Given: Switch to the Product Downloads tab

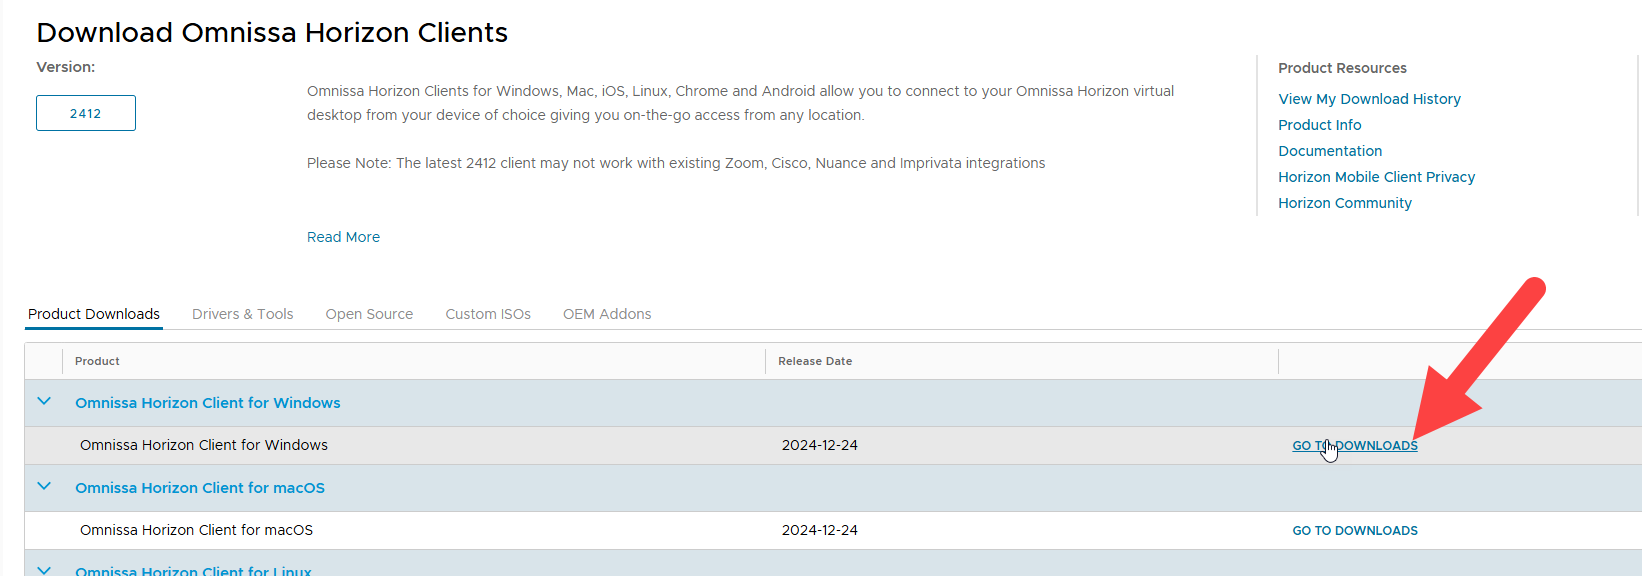Looking at the screenshot, I should click(94, 314).
